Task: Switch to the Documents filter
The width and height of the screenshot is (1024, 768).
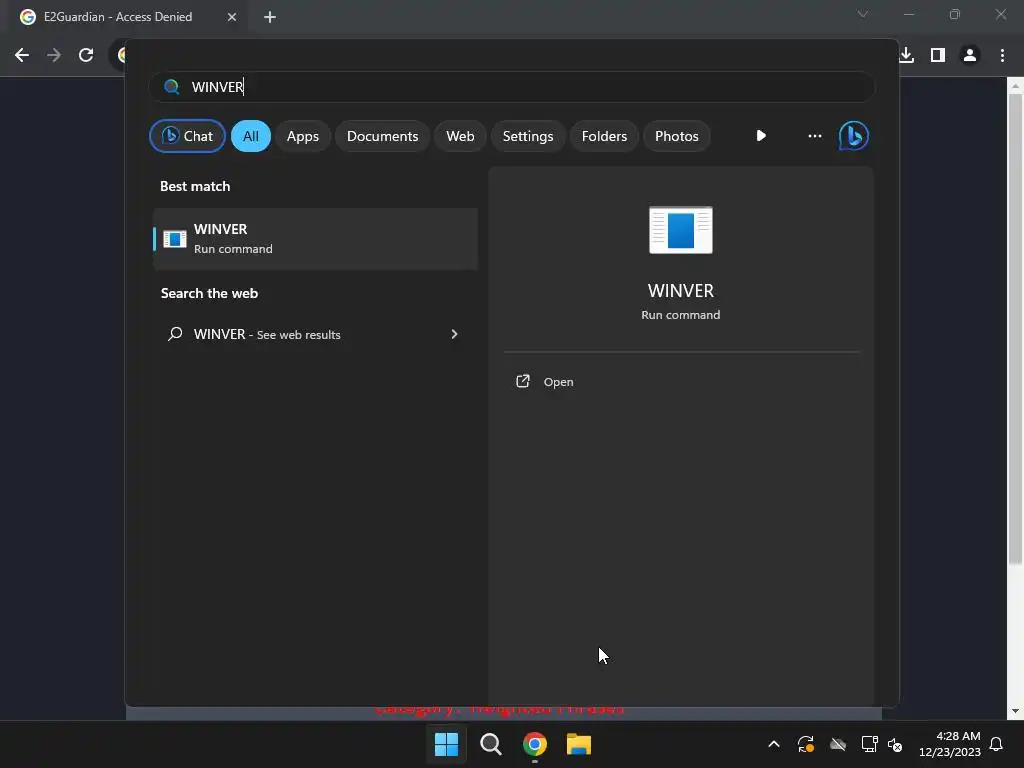Action: coord(382,136)
